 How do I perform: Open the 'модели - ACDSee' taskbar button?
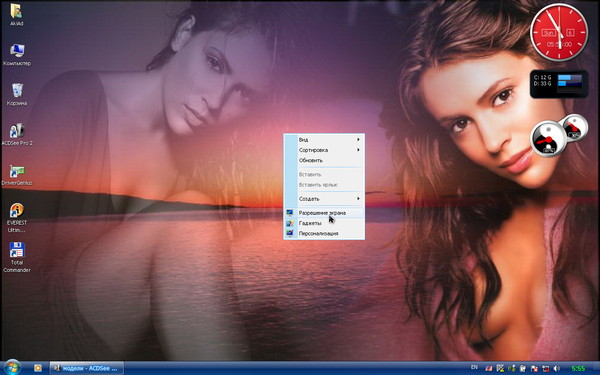coord(87,368)
